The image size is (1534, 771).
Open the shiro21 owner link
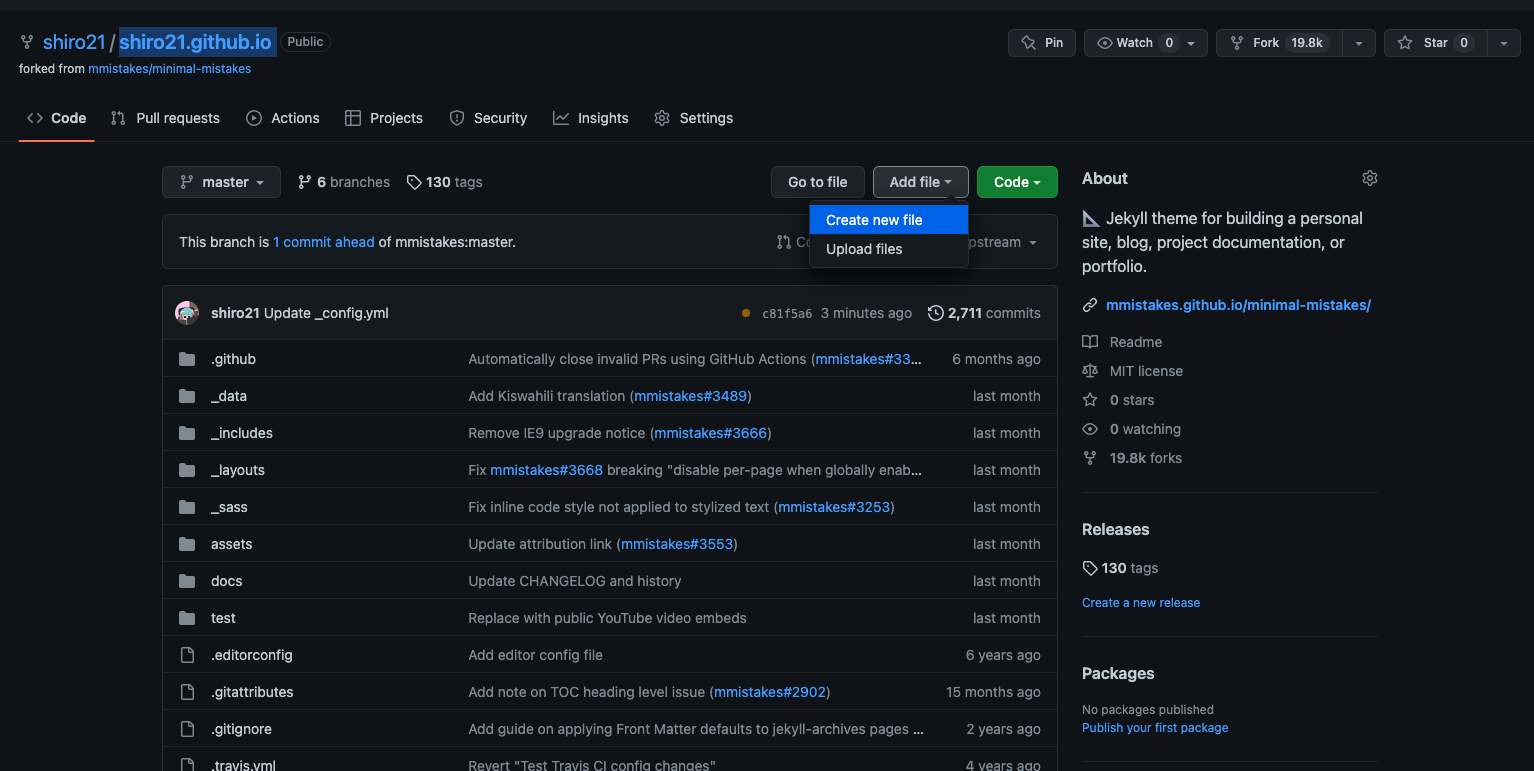point(74,42)
